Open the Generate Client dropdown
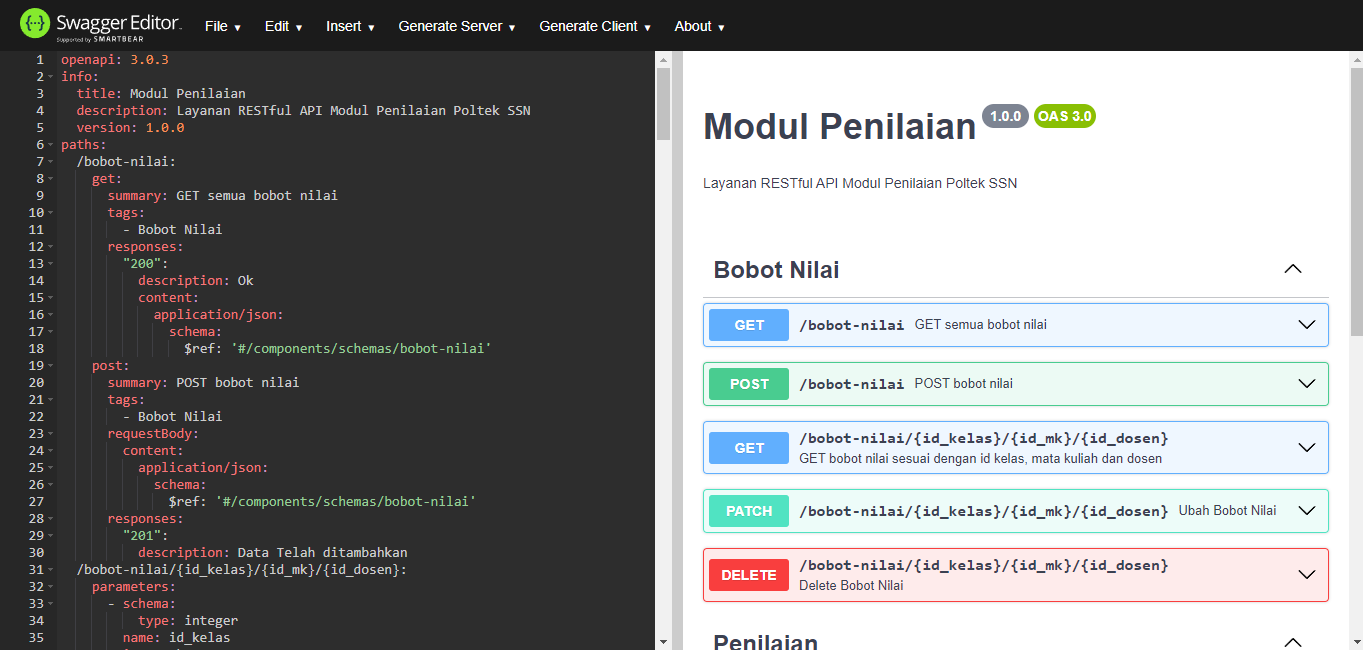The image size is (1363, 650). (x=594, y=27)
